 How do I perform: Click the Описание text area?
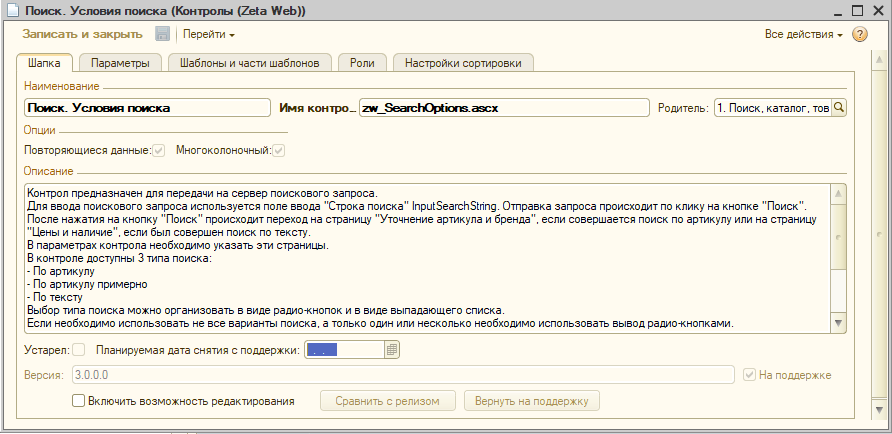pos(428,258)
